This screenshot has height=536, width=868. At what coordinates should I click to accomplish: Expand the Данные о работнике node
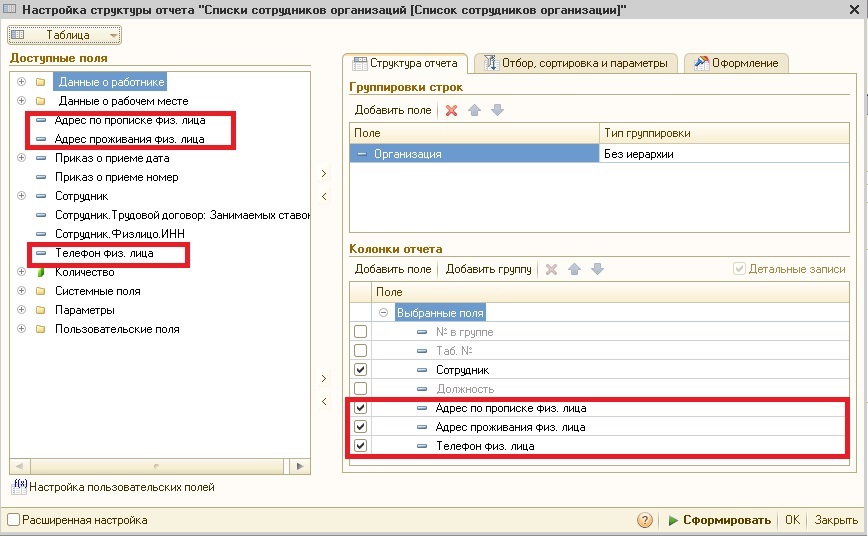(x=21, y=81)
